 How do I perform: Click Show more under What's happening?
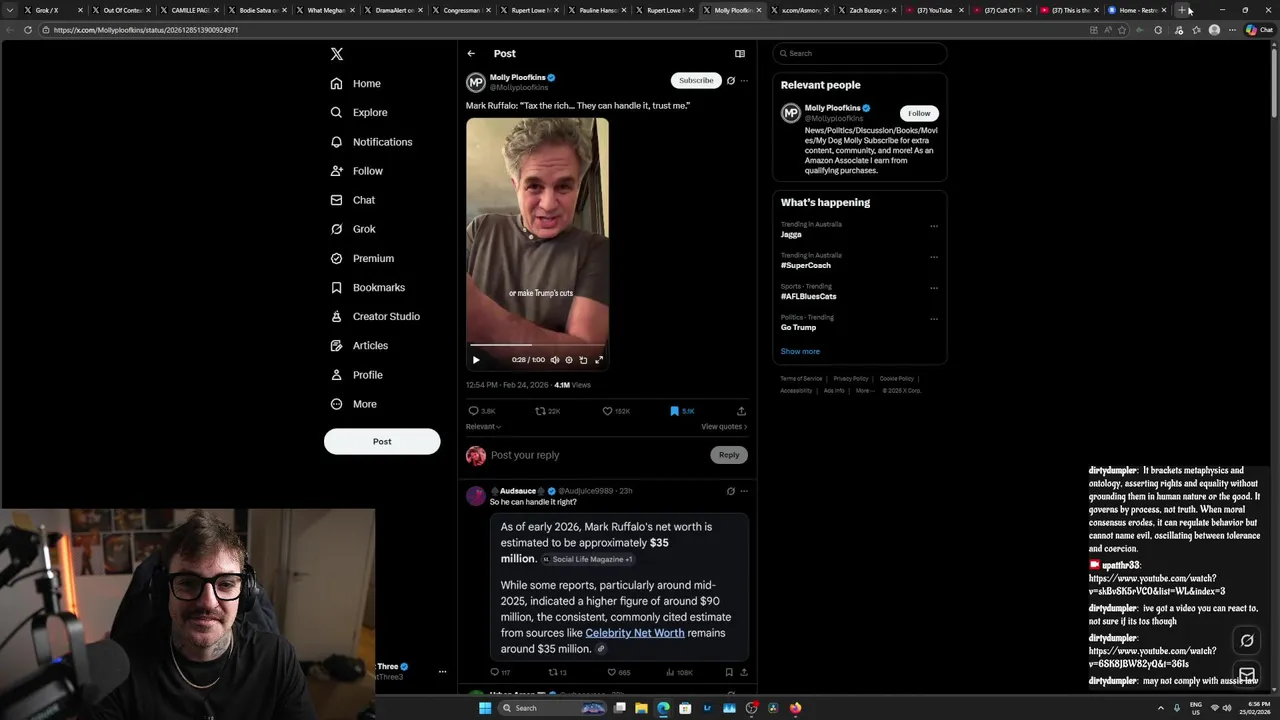(800, 352)
